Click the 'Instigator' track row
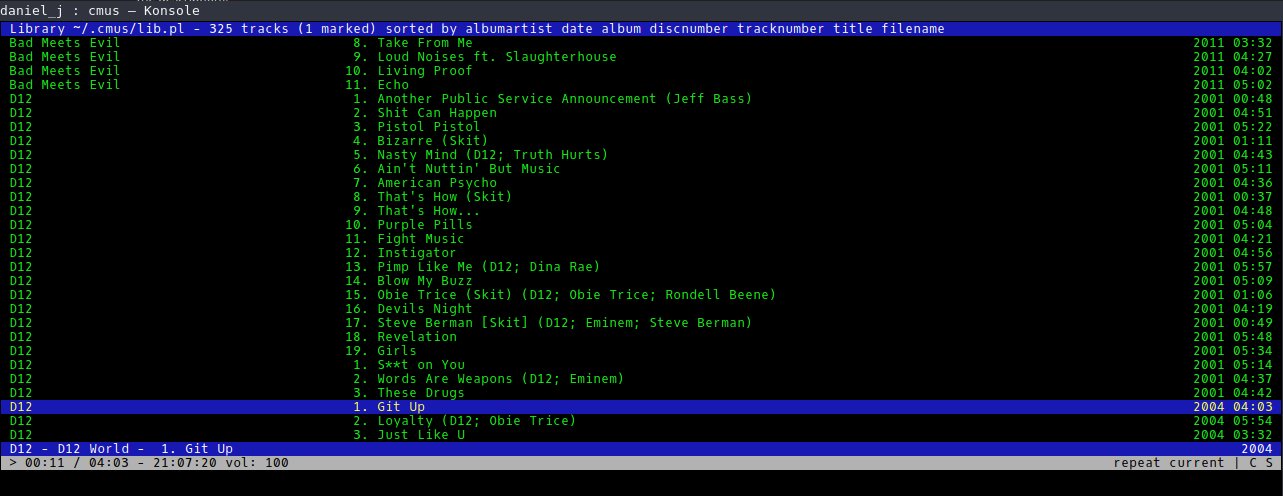 click(x=641, y=253)
